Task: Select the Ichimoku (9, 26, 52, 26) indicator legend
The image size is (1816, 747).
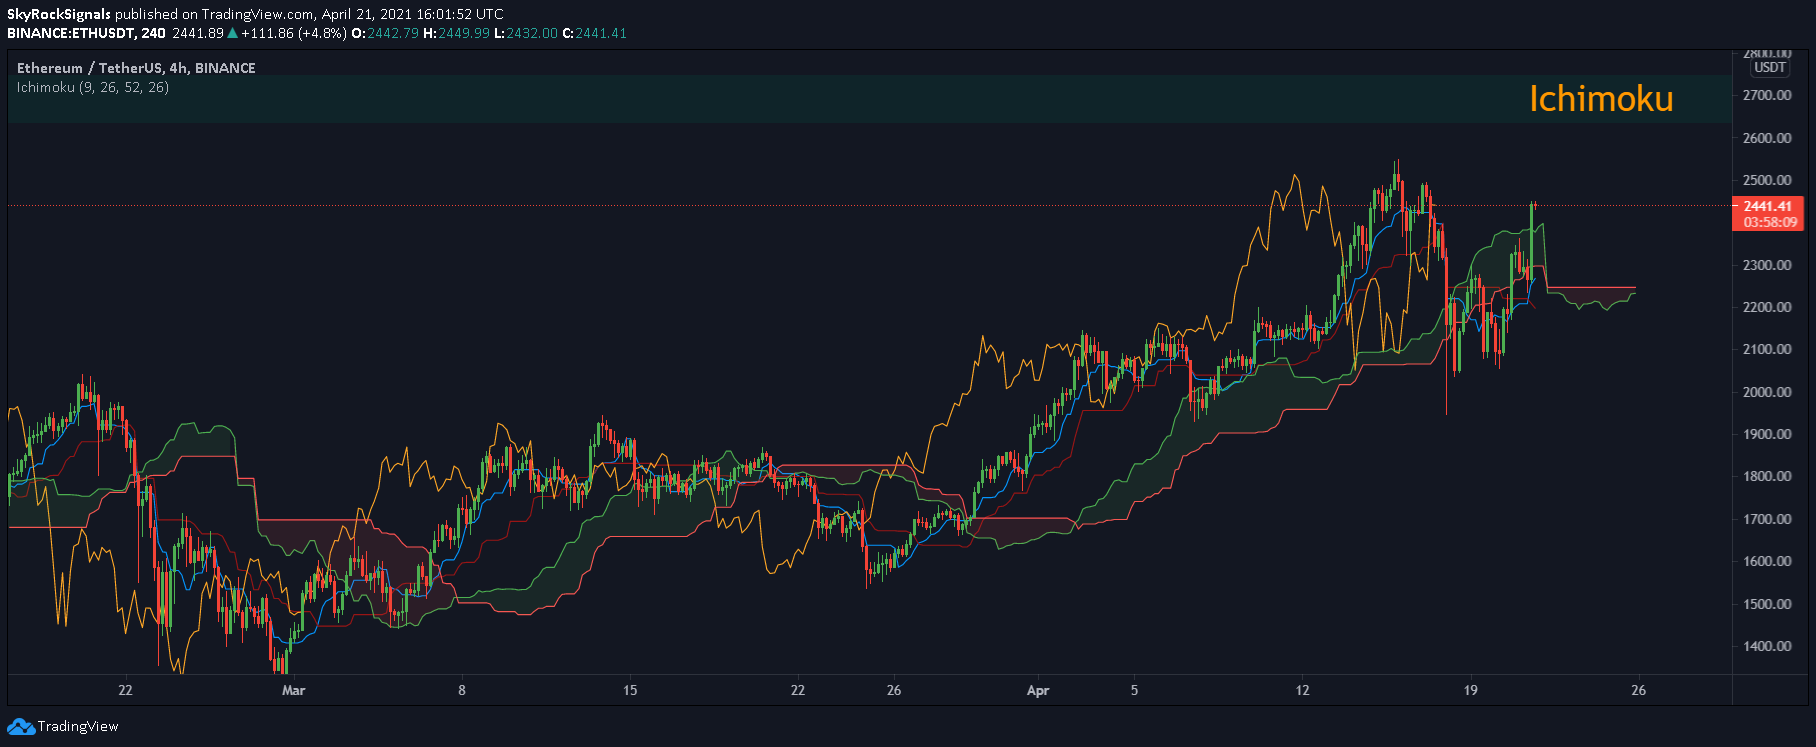Action: pyautogui.click(x=93, y=87)
